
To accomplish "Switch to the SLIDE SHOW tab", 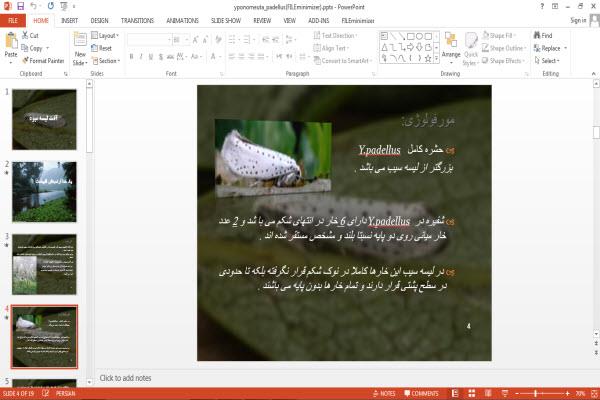I will point(226,20).
